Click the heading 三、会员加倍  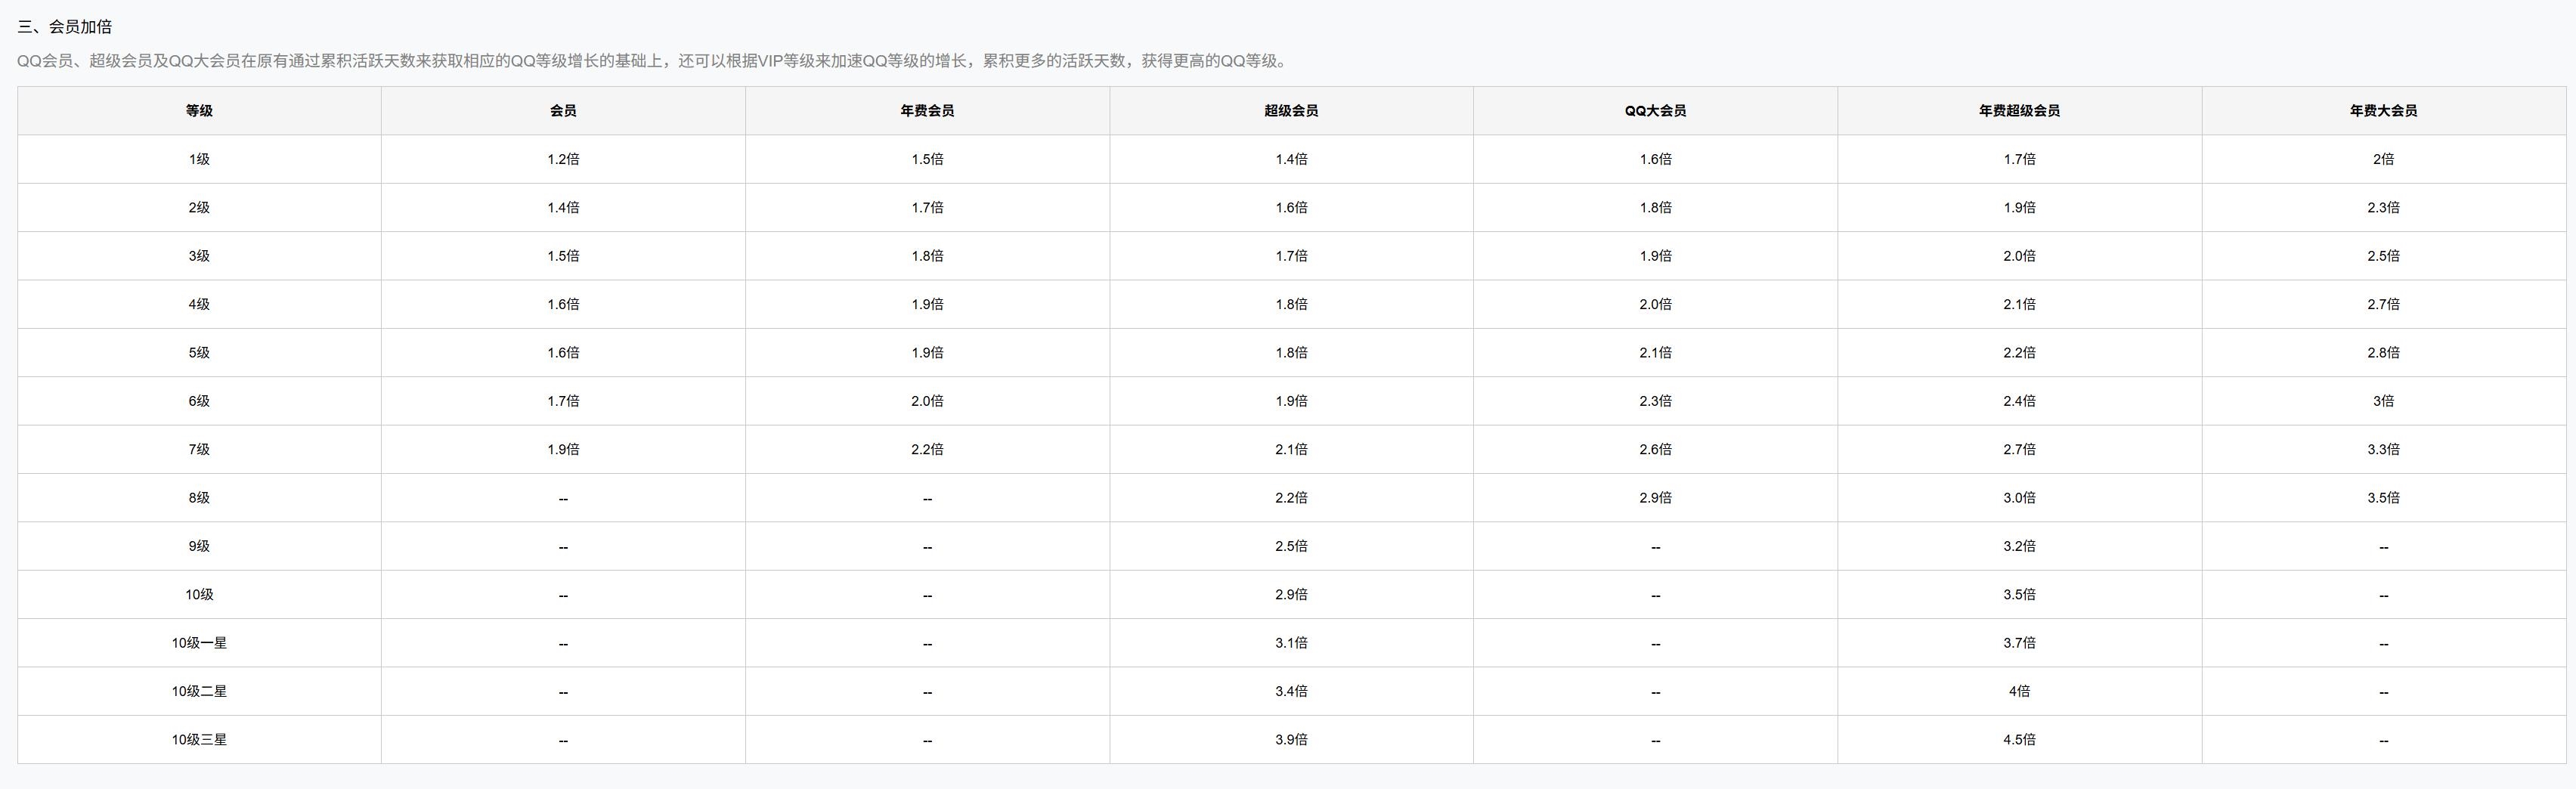(x=65, y=27)
